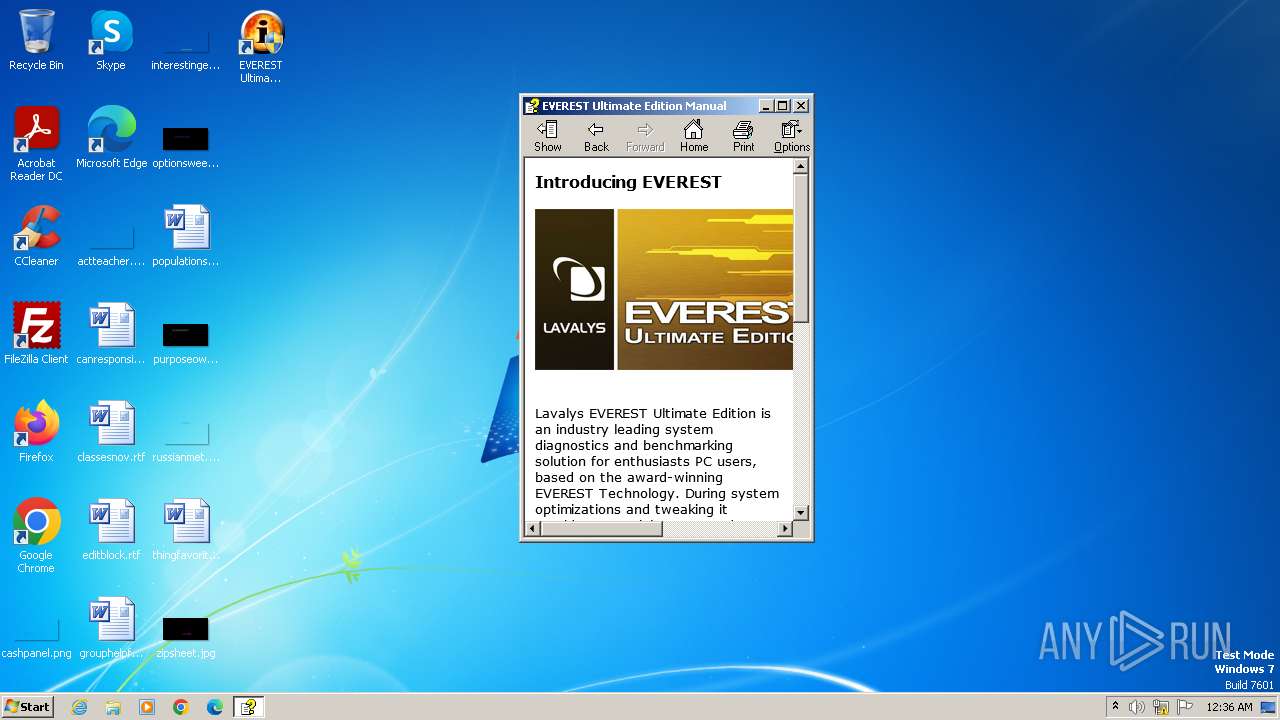Select the Recycle Bin desktop icon

tap(36, 40)
